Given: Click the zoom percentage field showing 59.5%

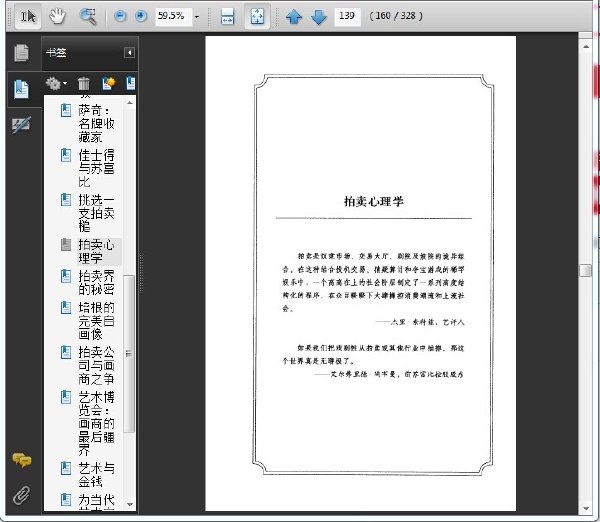Looking at the screenshot, I should (x=173, y=16).
